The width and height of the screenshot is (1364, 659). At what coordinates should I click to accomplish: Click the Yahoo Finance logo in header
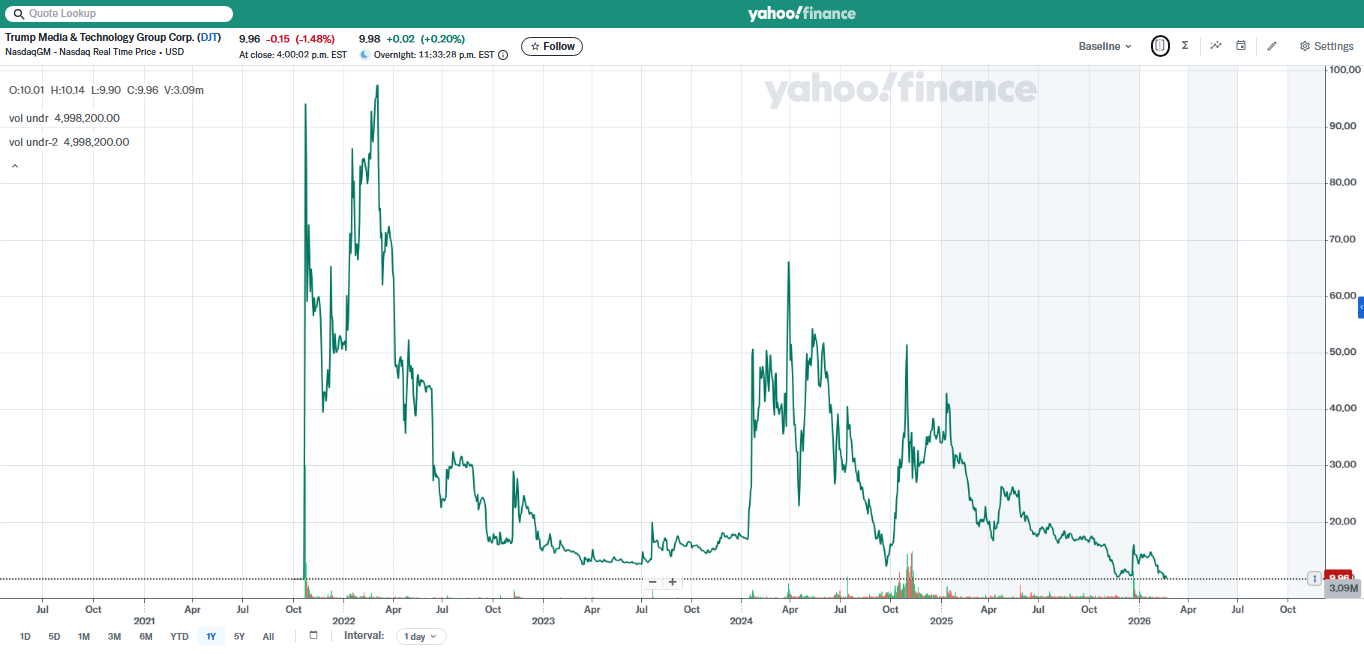(801, 14)
